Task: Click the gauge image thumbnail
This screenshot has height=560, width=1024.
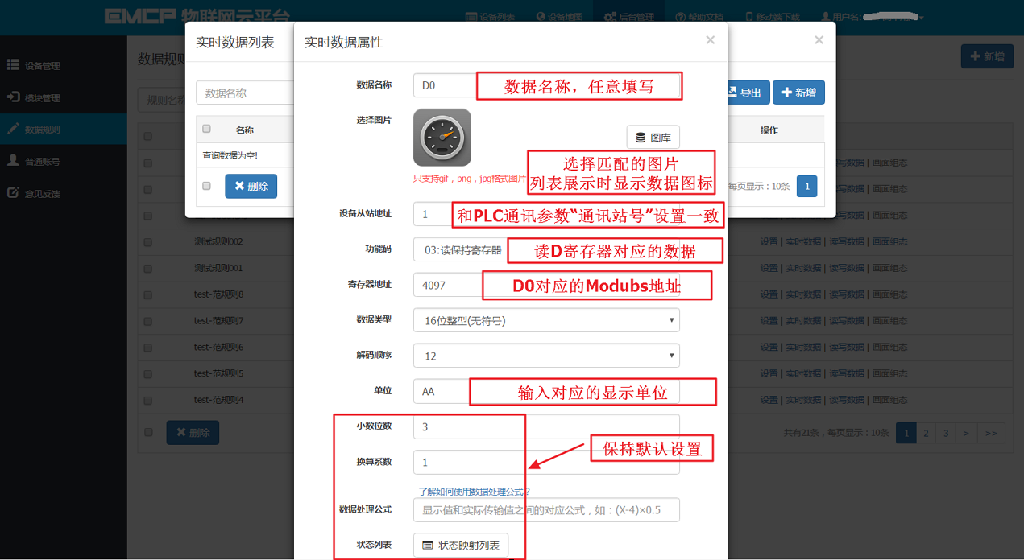Action: 442,138
